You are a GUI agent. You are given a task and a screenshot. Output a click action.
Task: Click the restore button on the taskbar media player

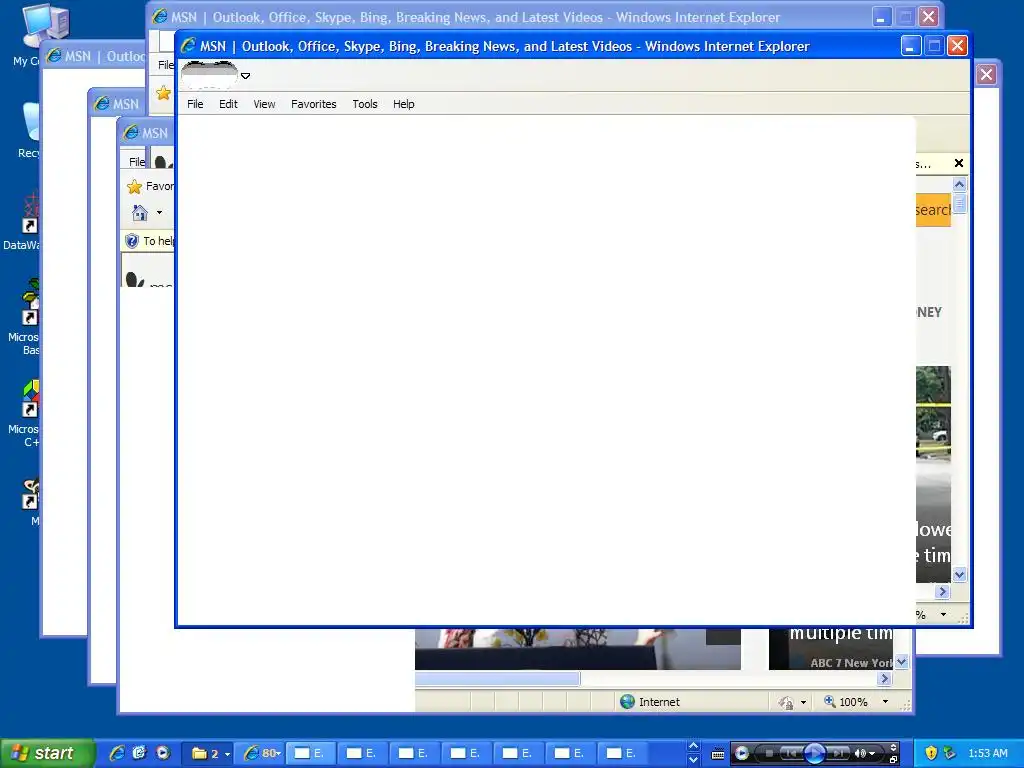coord(893,760)
